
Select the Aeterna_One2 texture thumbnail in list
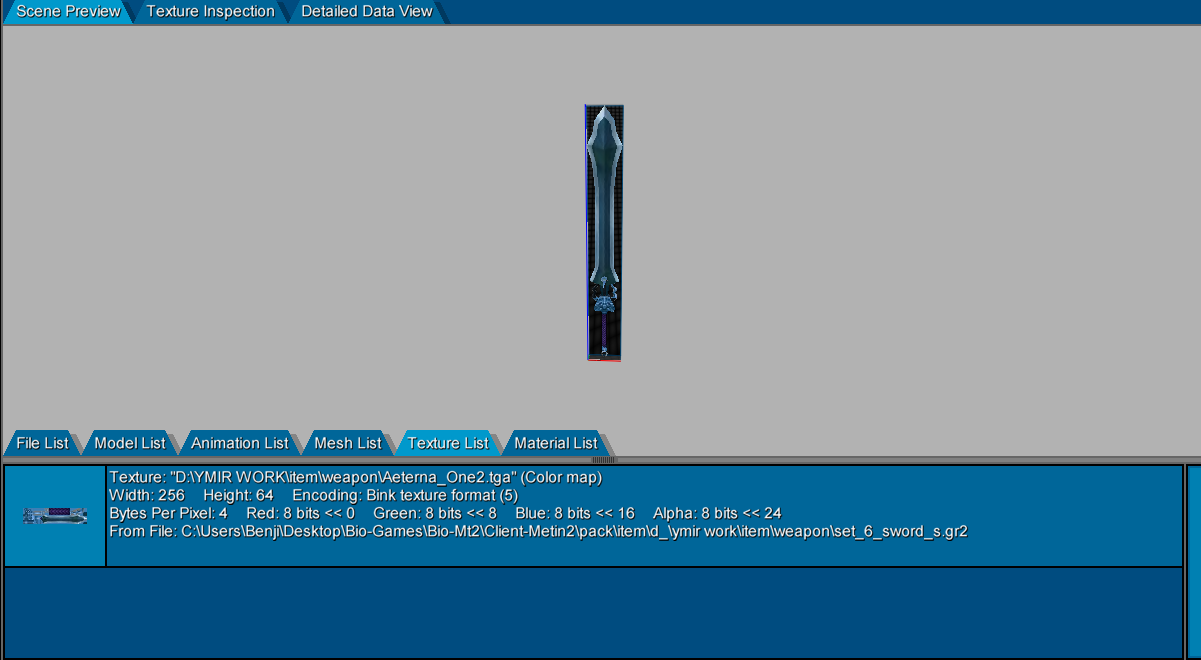[55, 515]
